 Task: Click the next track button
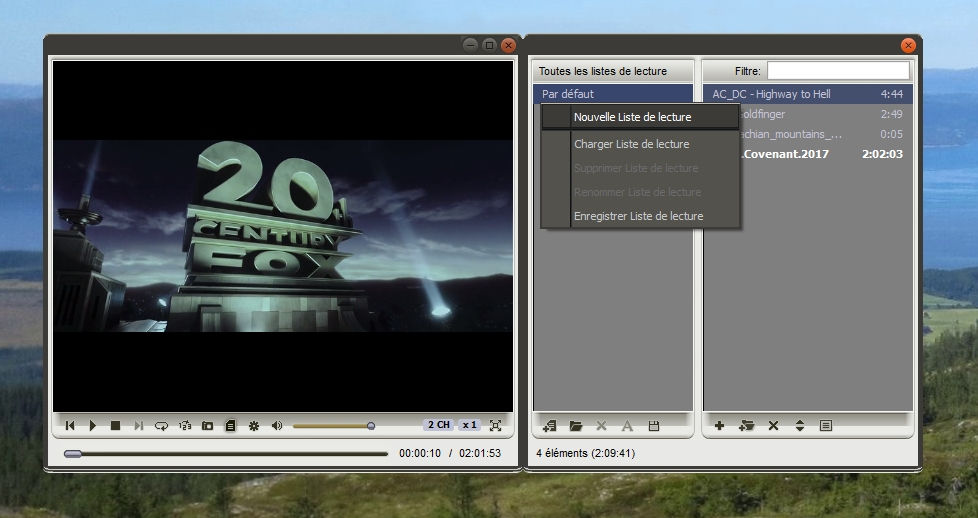(138, 426)
